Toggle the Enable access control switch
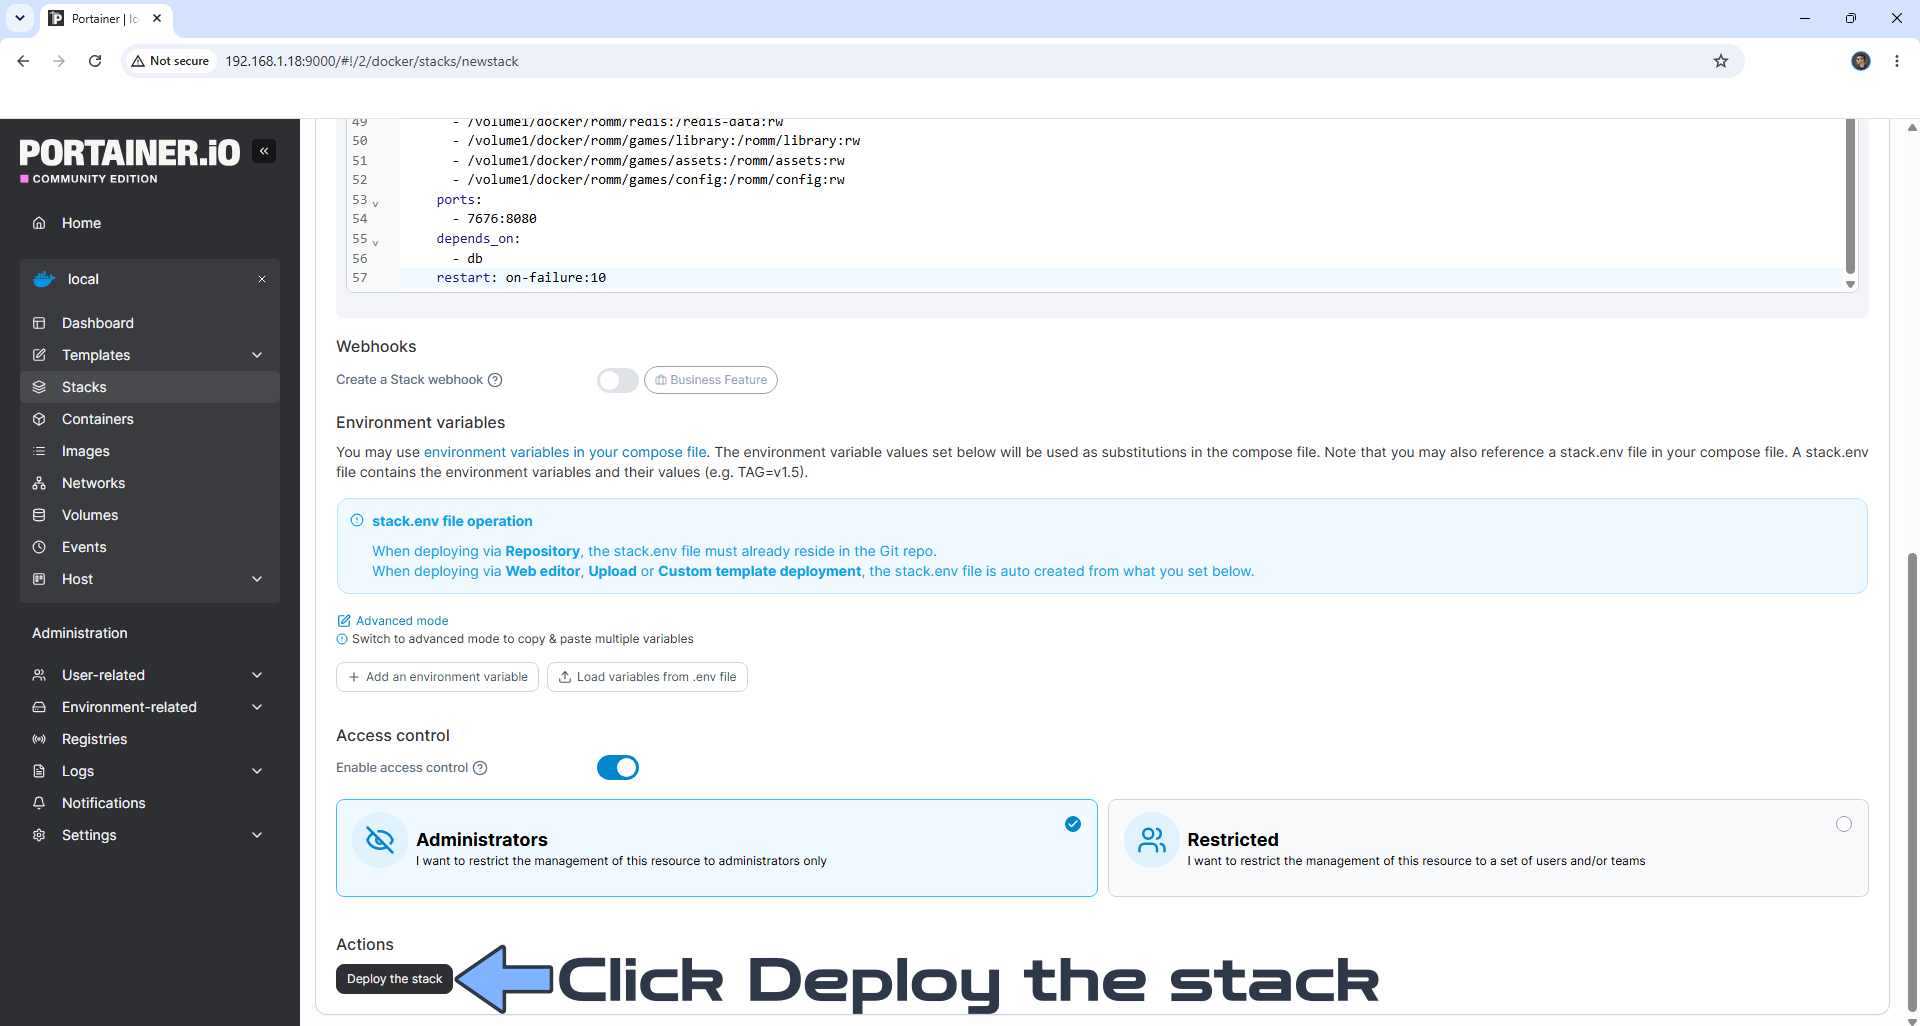 click(618, 767)
